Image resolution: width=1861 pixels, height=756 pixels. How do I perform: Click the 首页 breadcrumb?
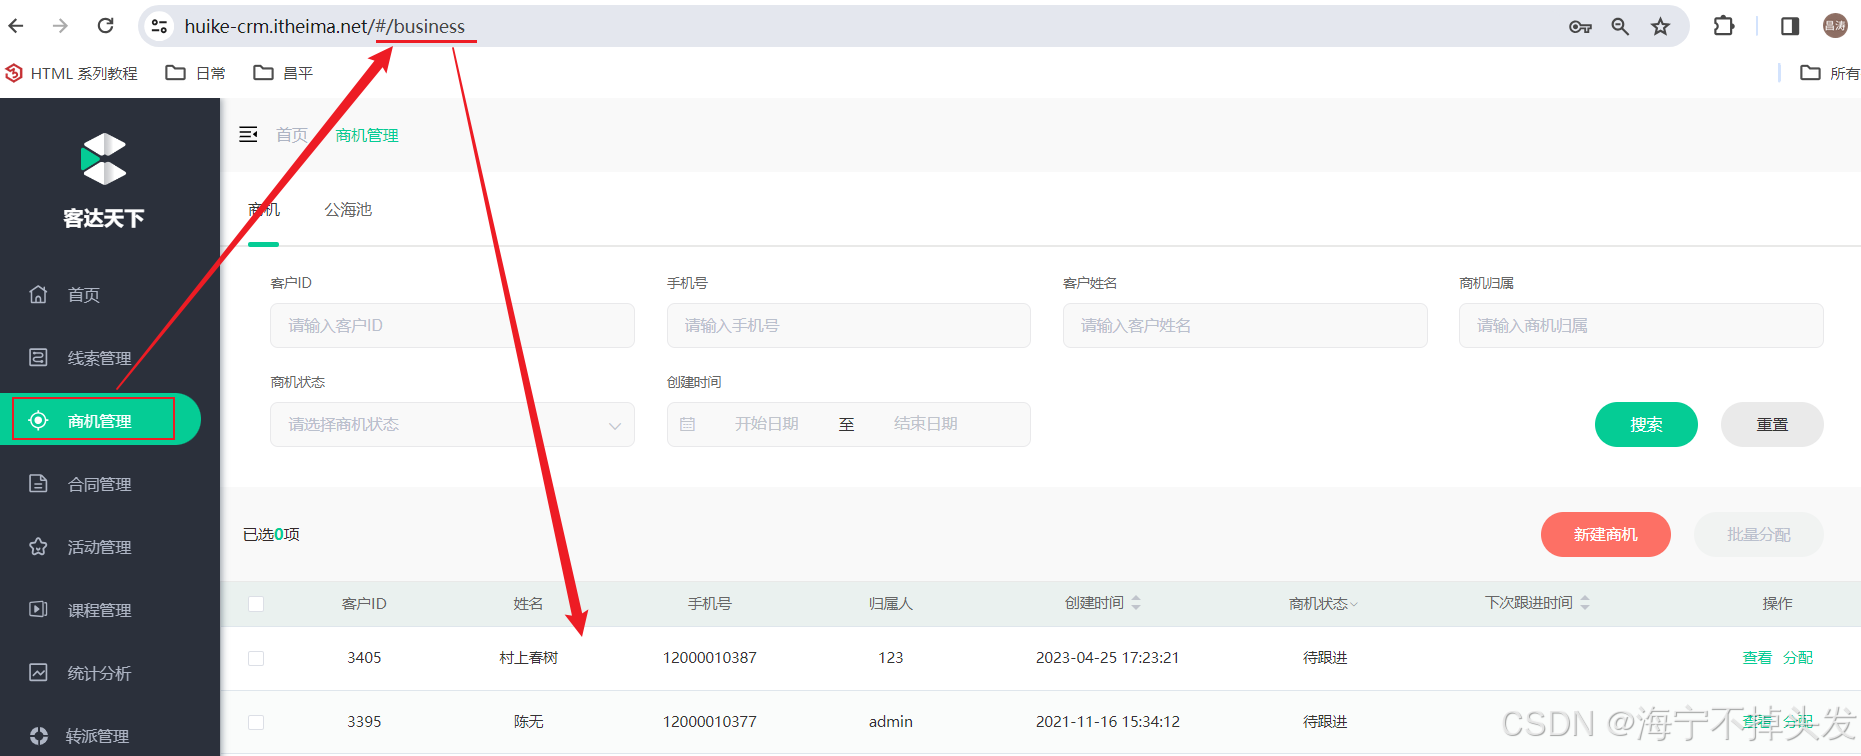292,135
